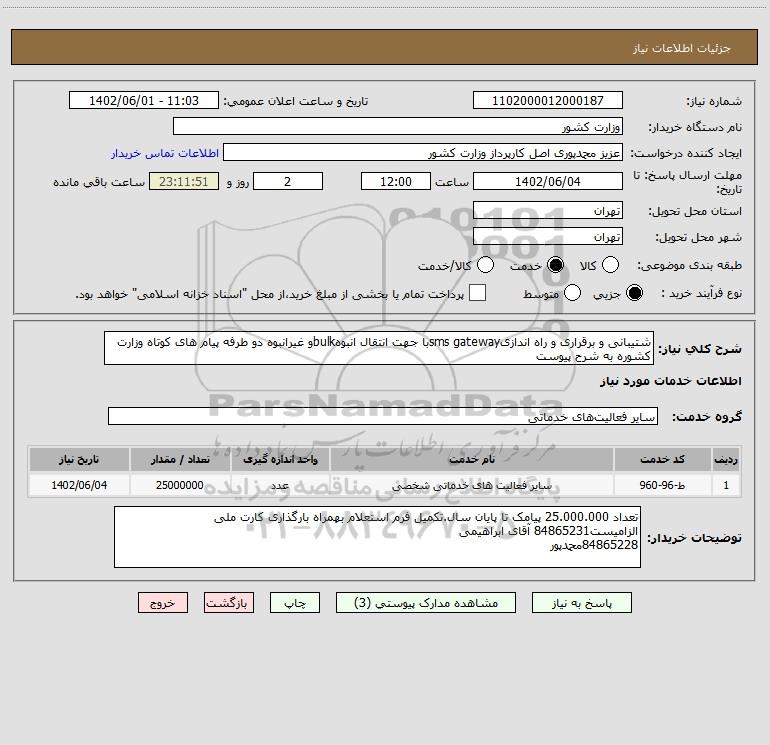Screen dimensions: 770x745
Task: Click the table need-date cell 1402/06/04
Action: (x=79, y=485)
